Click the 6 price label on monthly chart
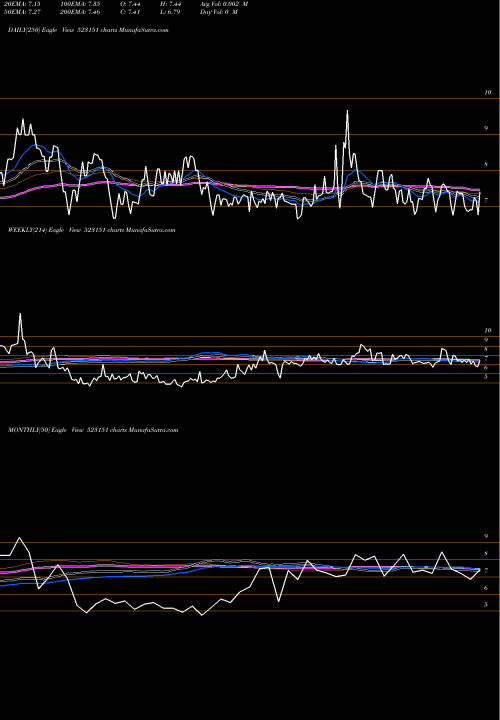The height and width of the screenshot is (720, 500). click(486, 588)
